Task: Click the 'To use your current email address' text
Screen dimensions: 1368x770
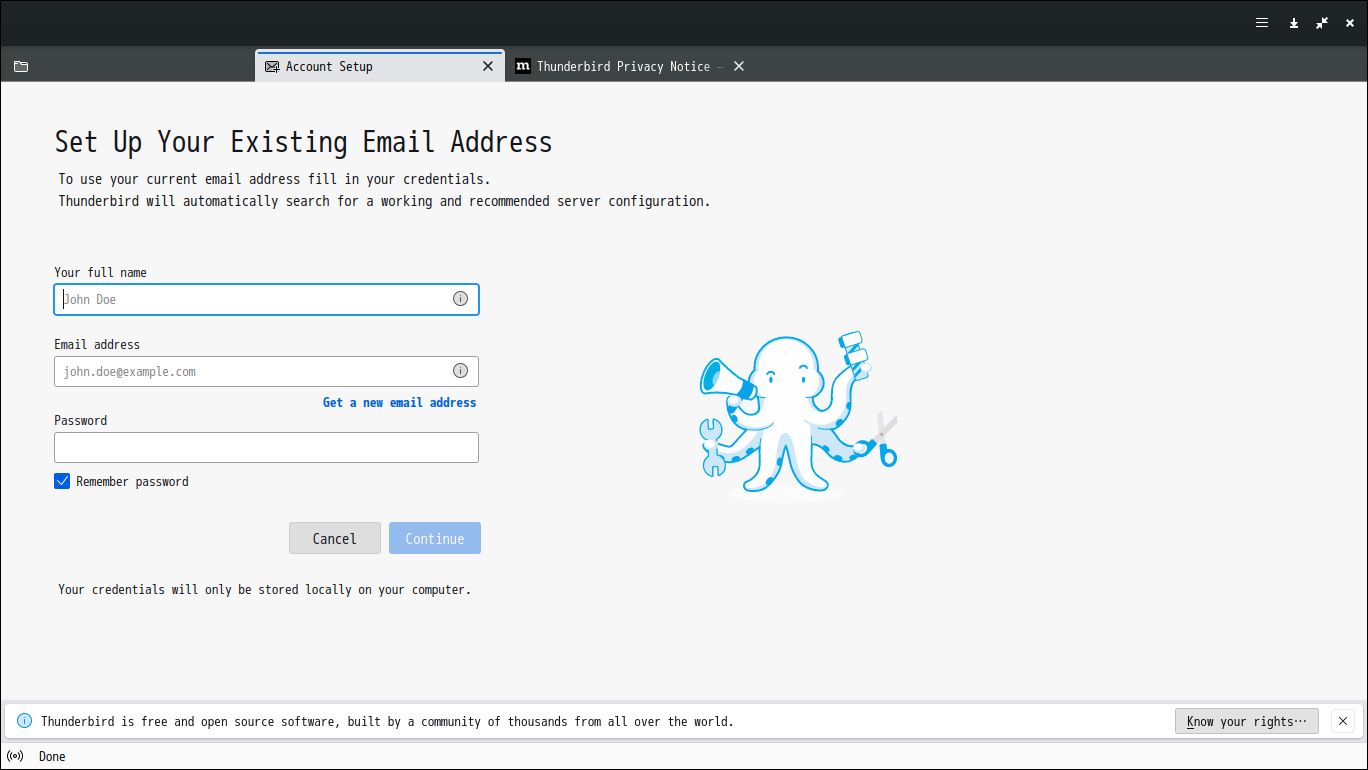Action: click(274, 179)
